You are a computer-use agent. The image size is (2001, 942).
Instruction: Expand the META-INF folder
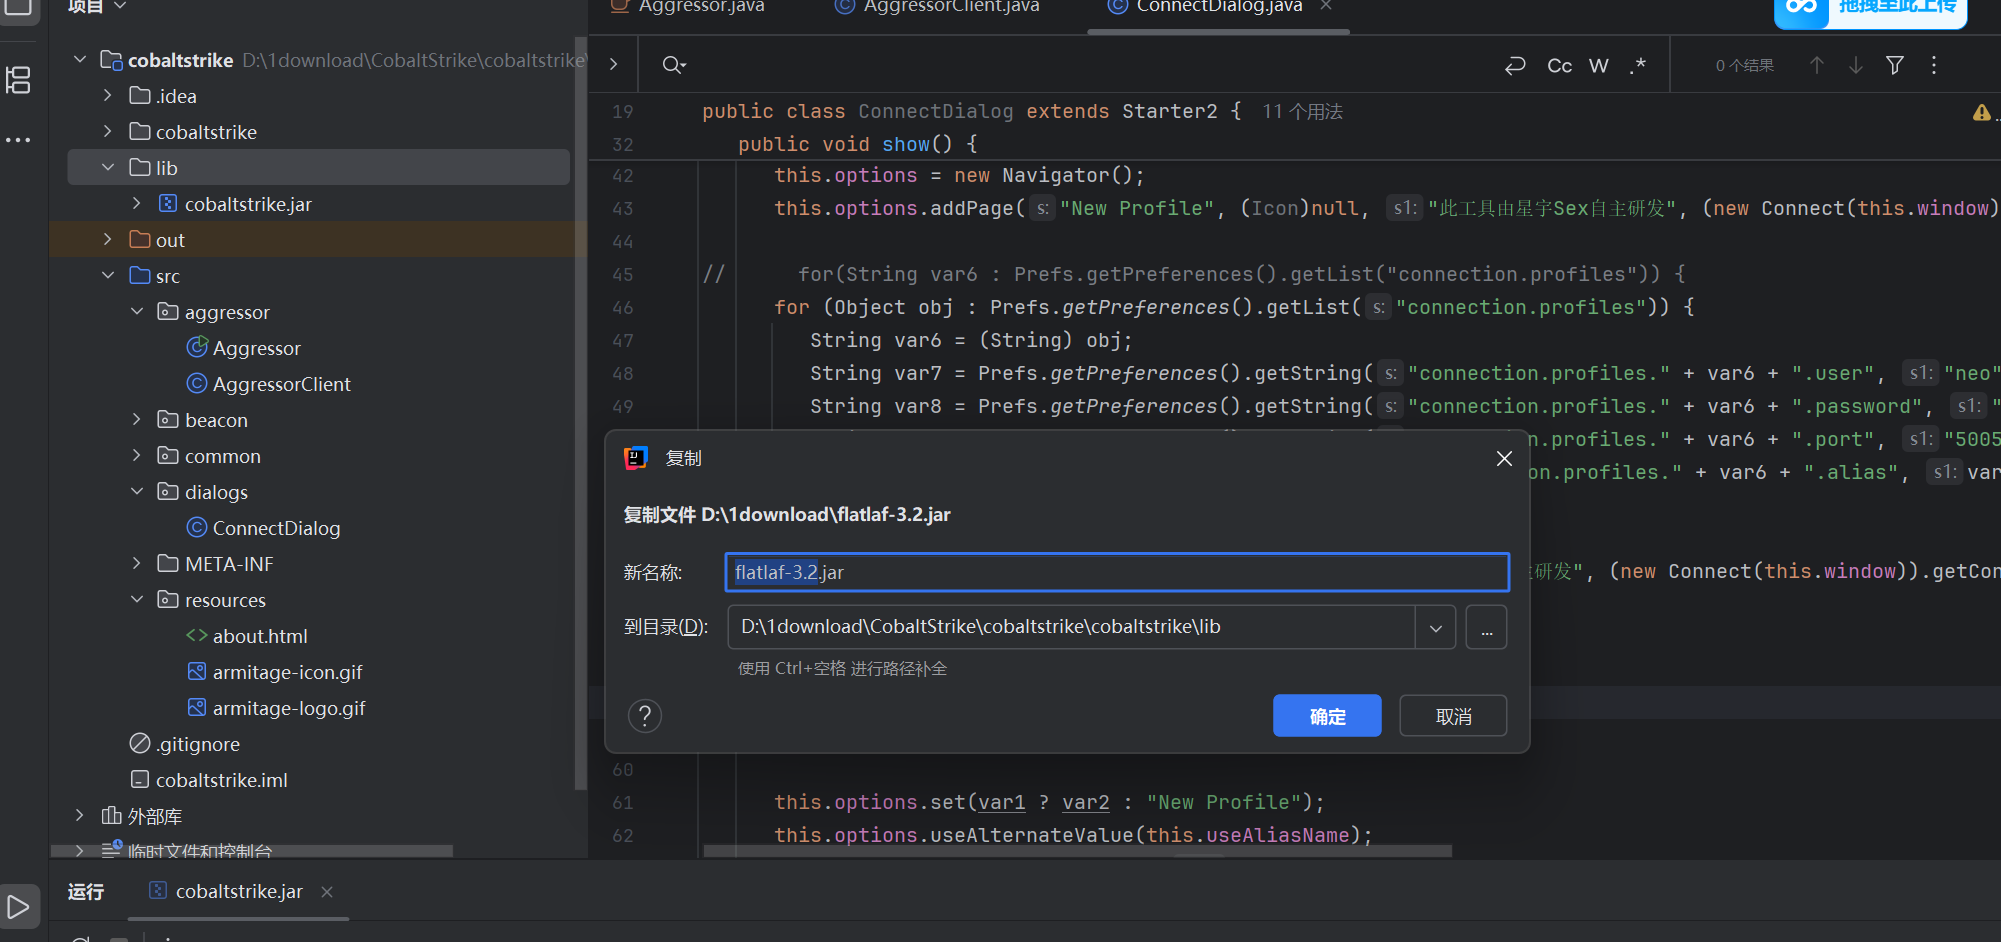[137, 564]
